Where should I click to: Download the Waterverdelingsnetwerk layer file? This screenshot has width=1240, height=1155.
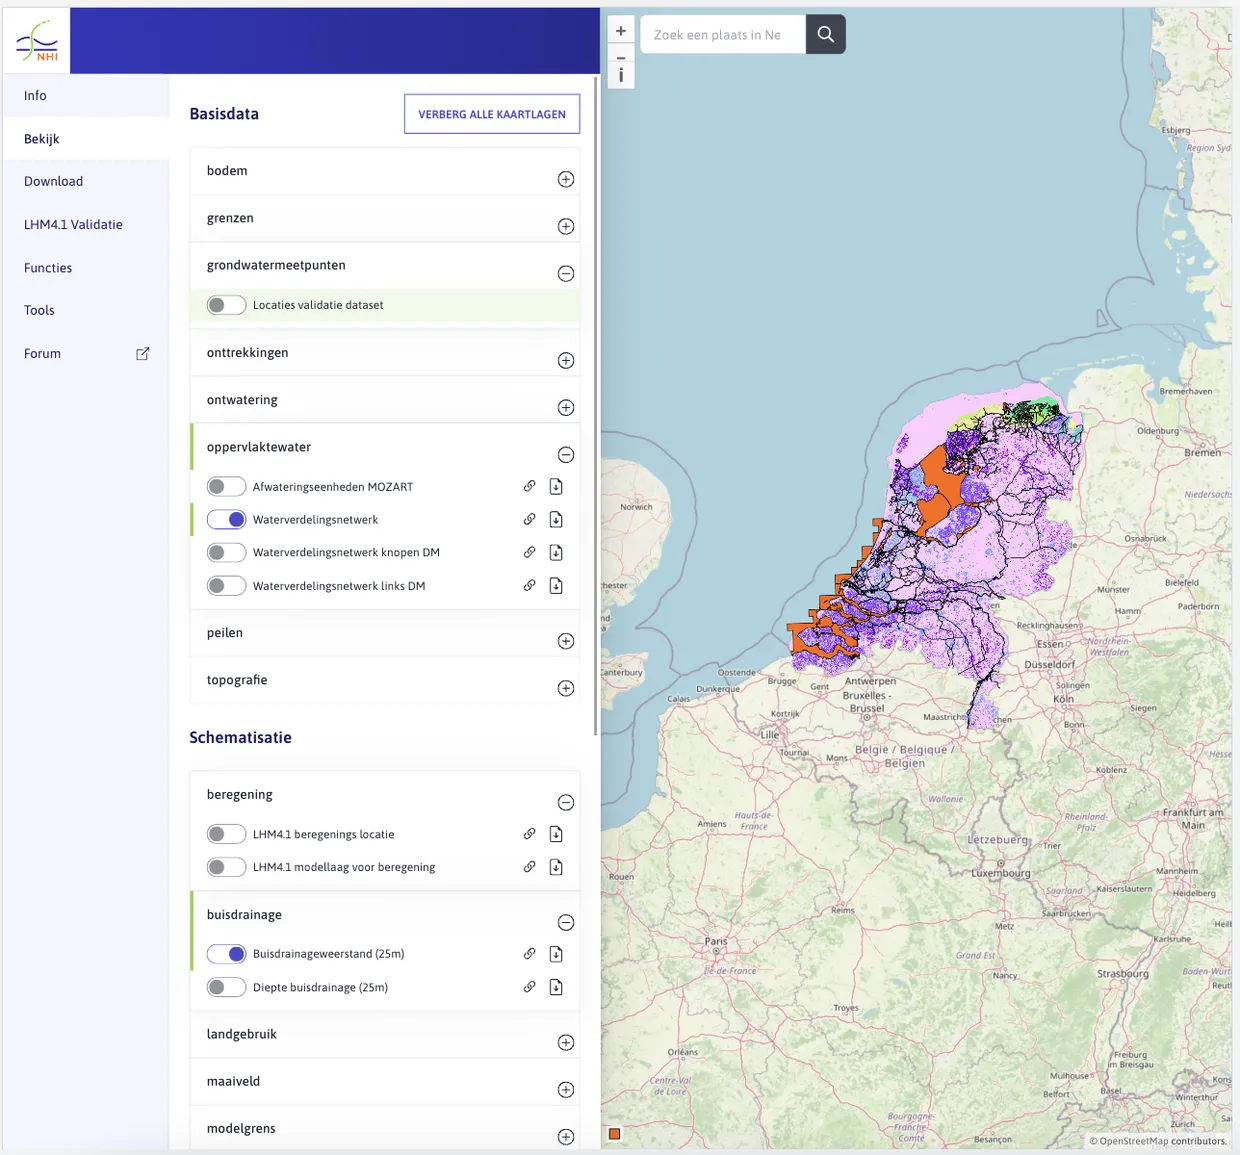click(x=556, y=520)
